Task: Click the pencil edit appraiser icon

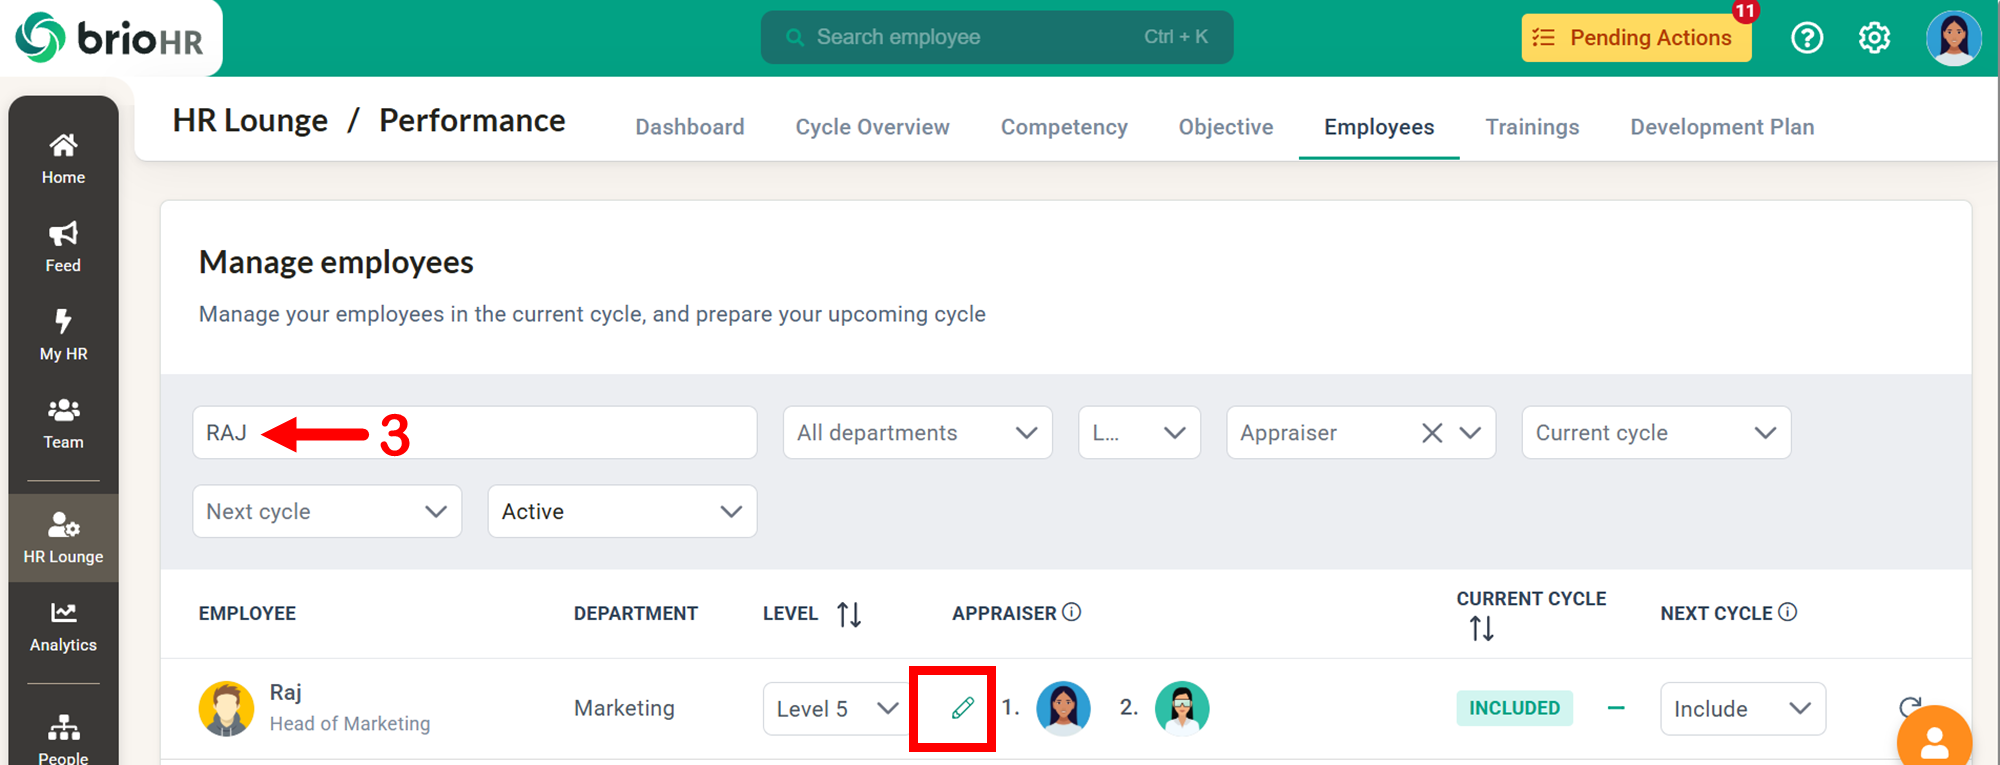Action: tap(962, 708)
